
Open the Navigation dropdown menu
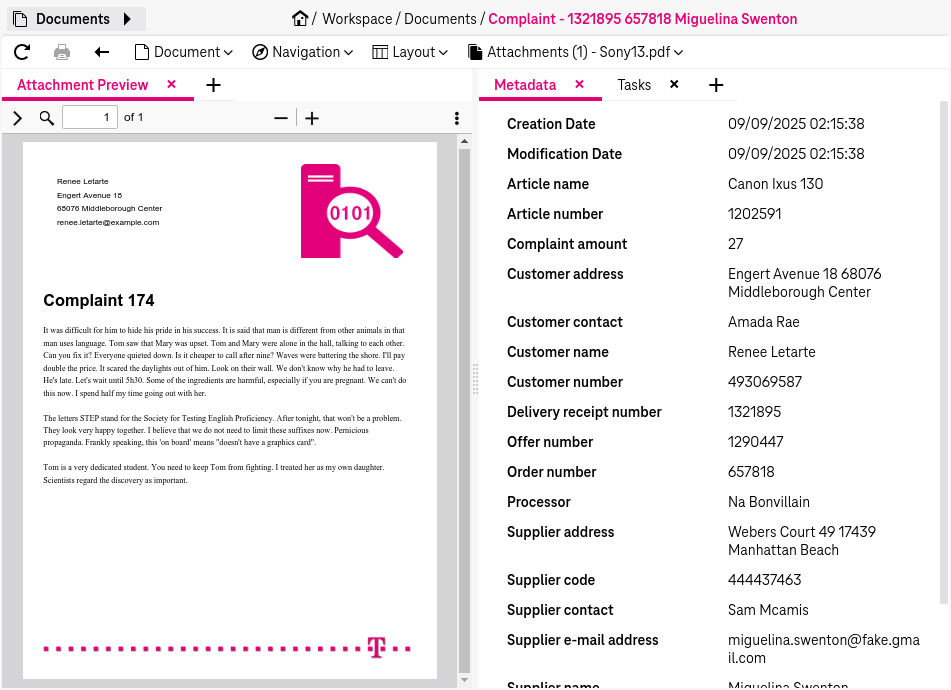click(302, 52)
